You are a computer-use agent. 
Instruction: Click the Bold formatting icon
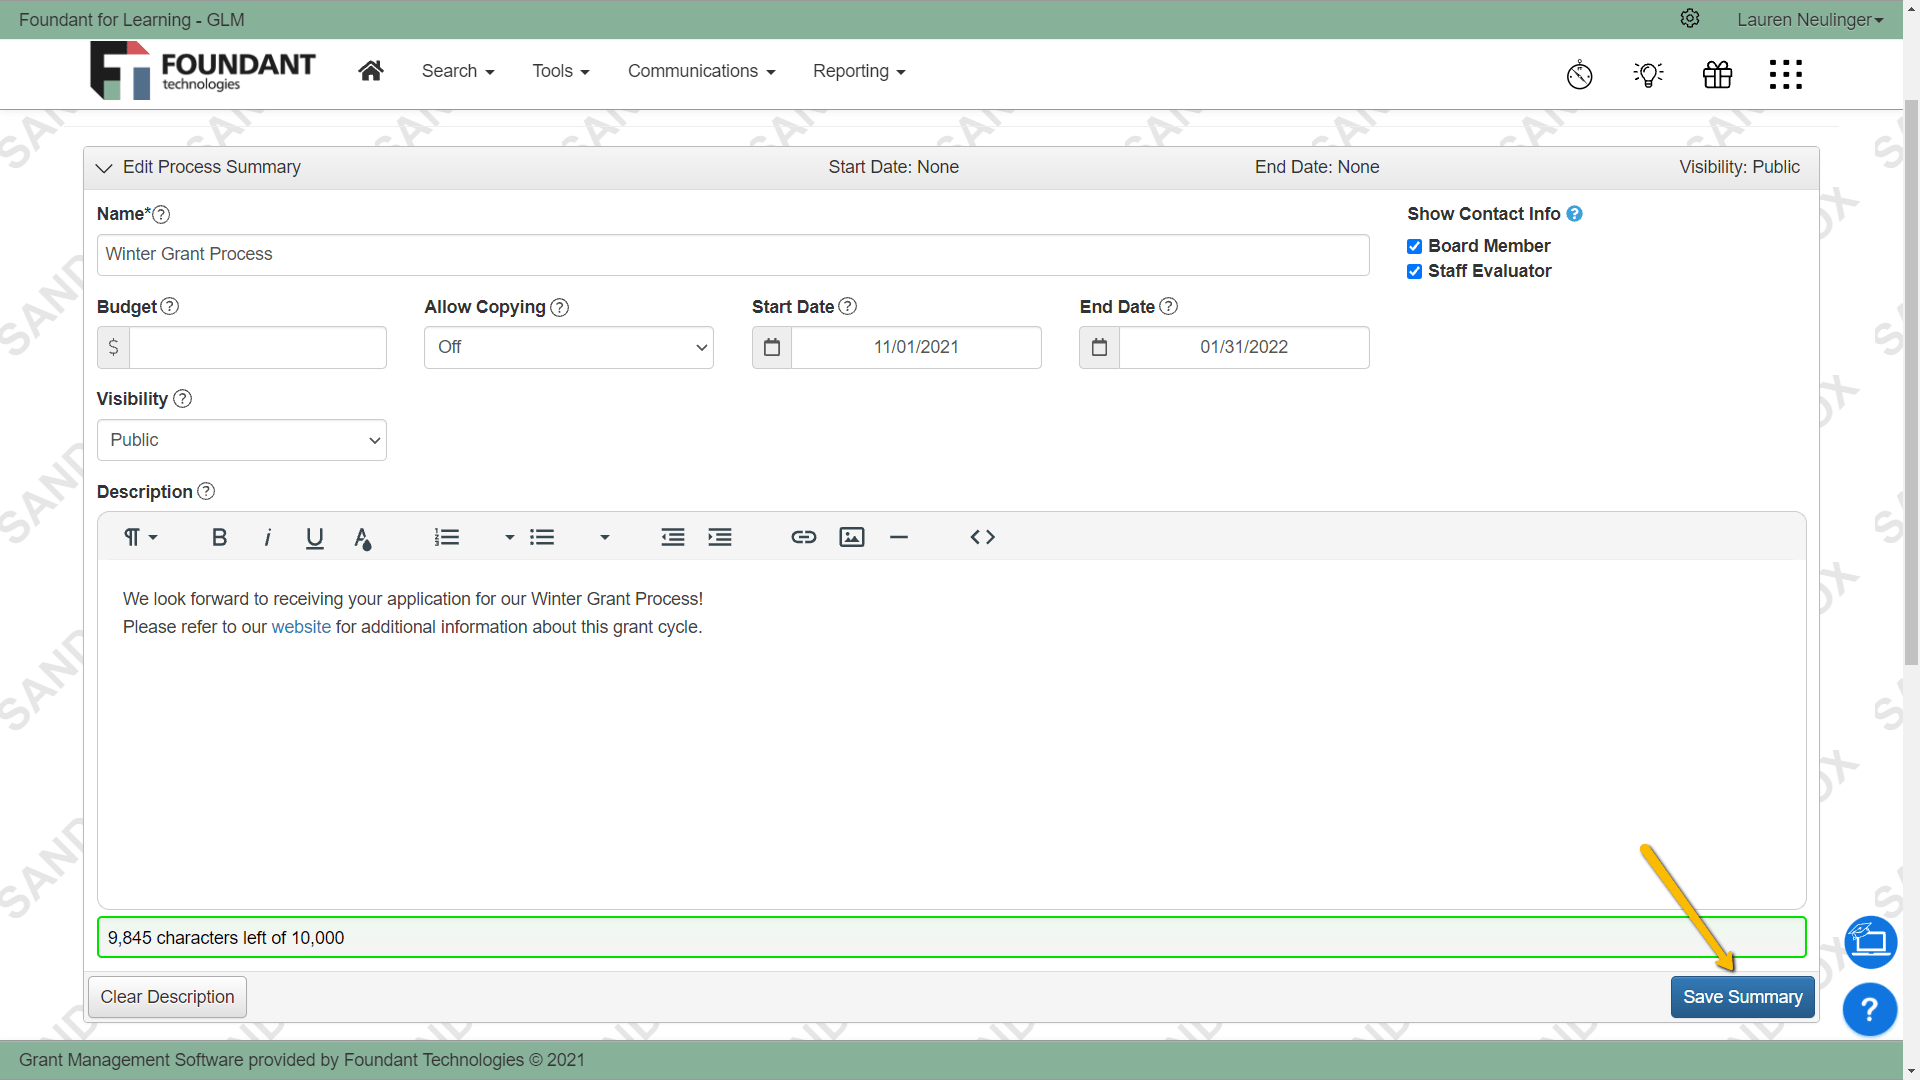tap(219, 538)
